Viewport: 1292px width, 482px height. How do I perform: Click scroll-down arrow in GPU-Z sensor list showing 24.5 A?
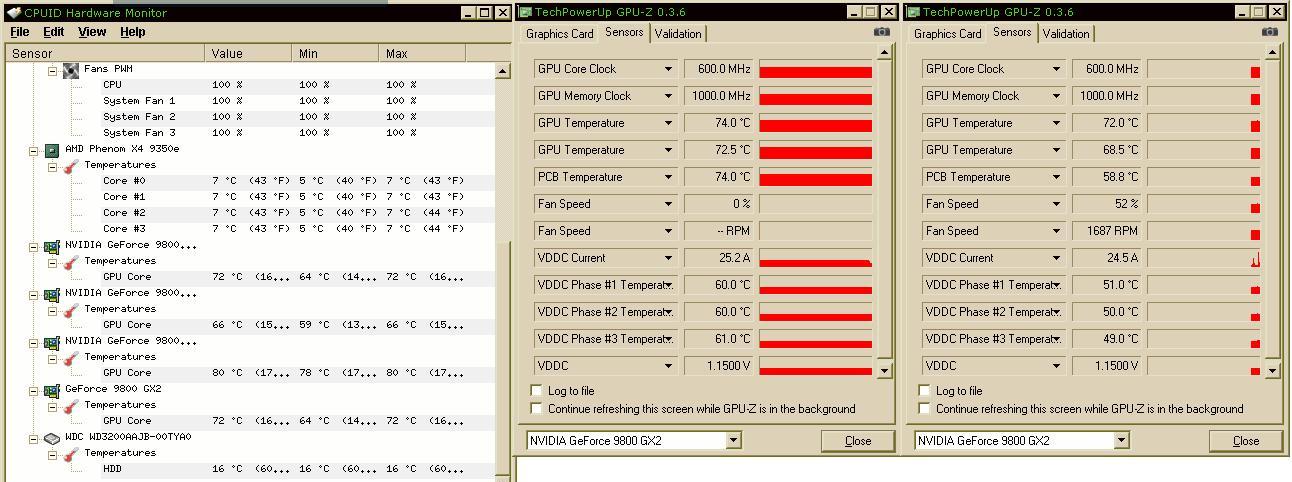coord(1272,371)
